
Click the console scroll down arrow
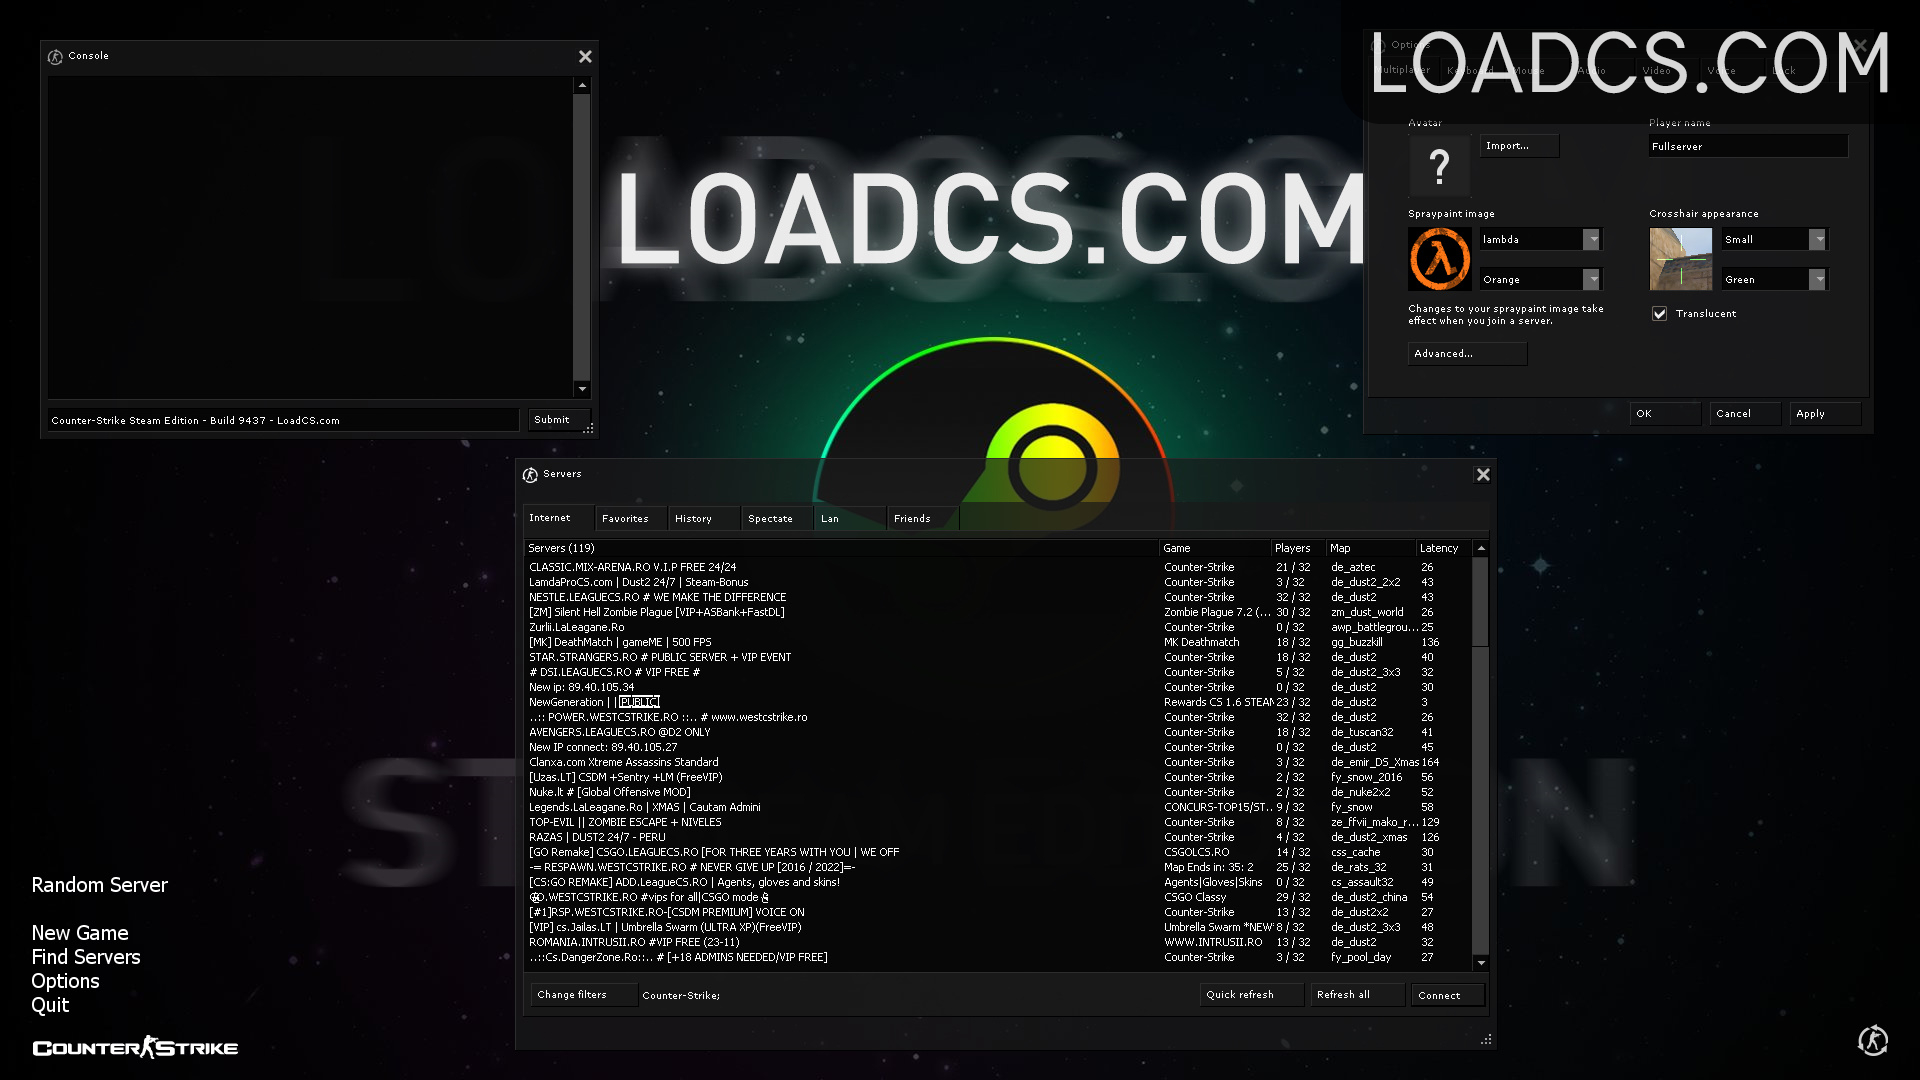point(582,389)
